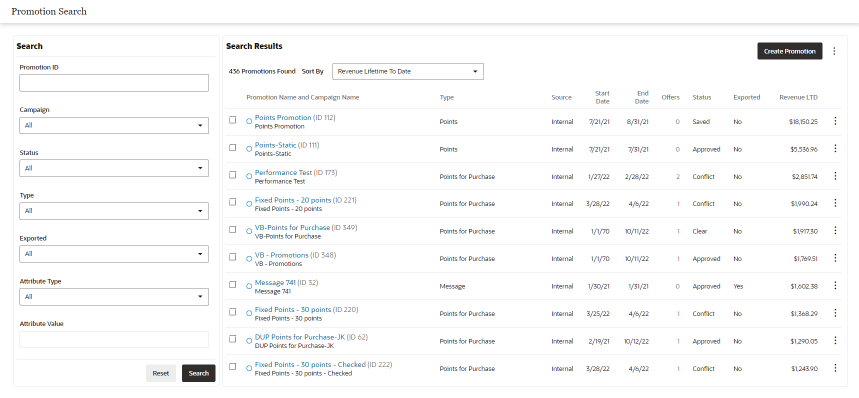859x398 pixels.
Task: Click the Reset button
Action: pos(161,373)
